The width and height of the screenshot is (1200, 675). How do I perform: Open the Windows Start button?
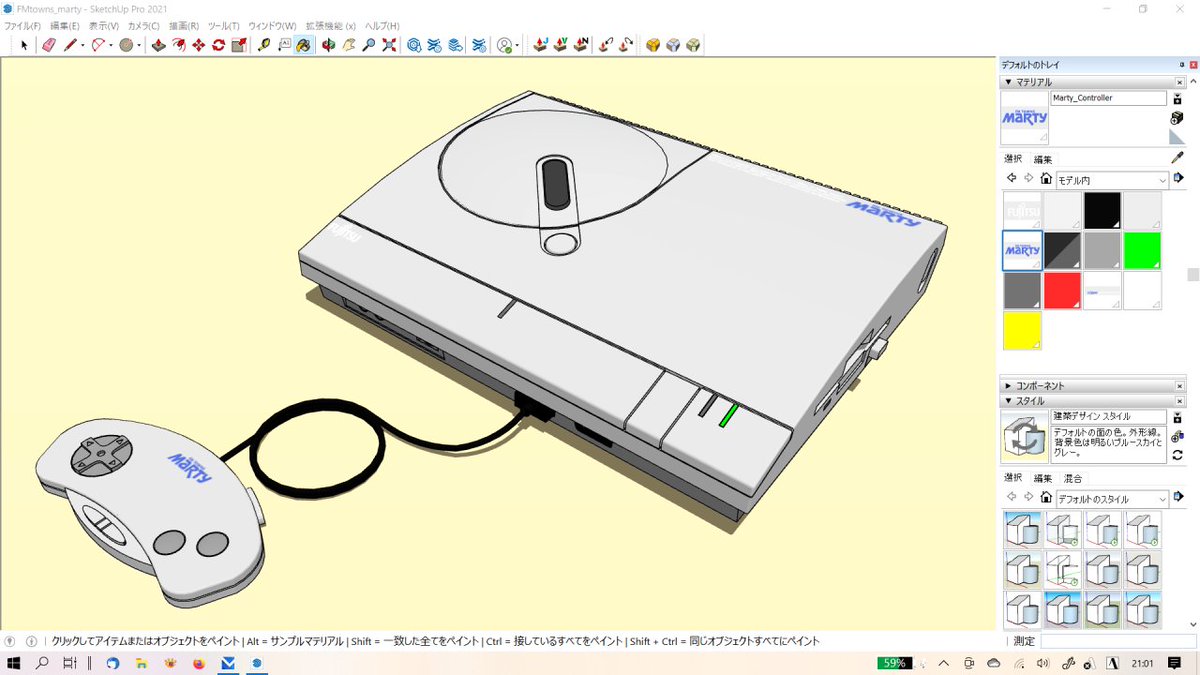14,663
